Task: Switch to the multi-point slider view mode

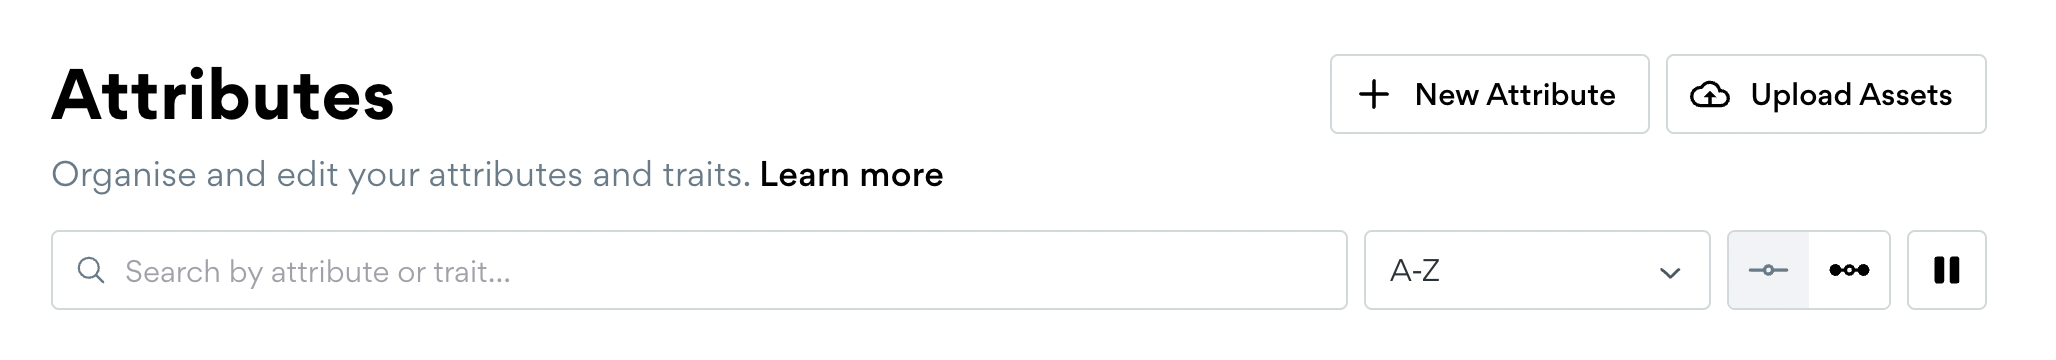Action: [1849, 270]
